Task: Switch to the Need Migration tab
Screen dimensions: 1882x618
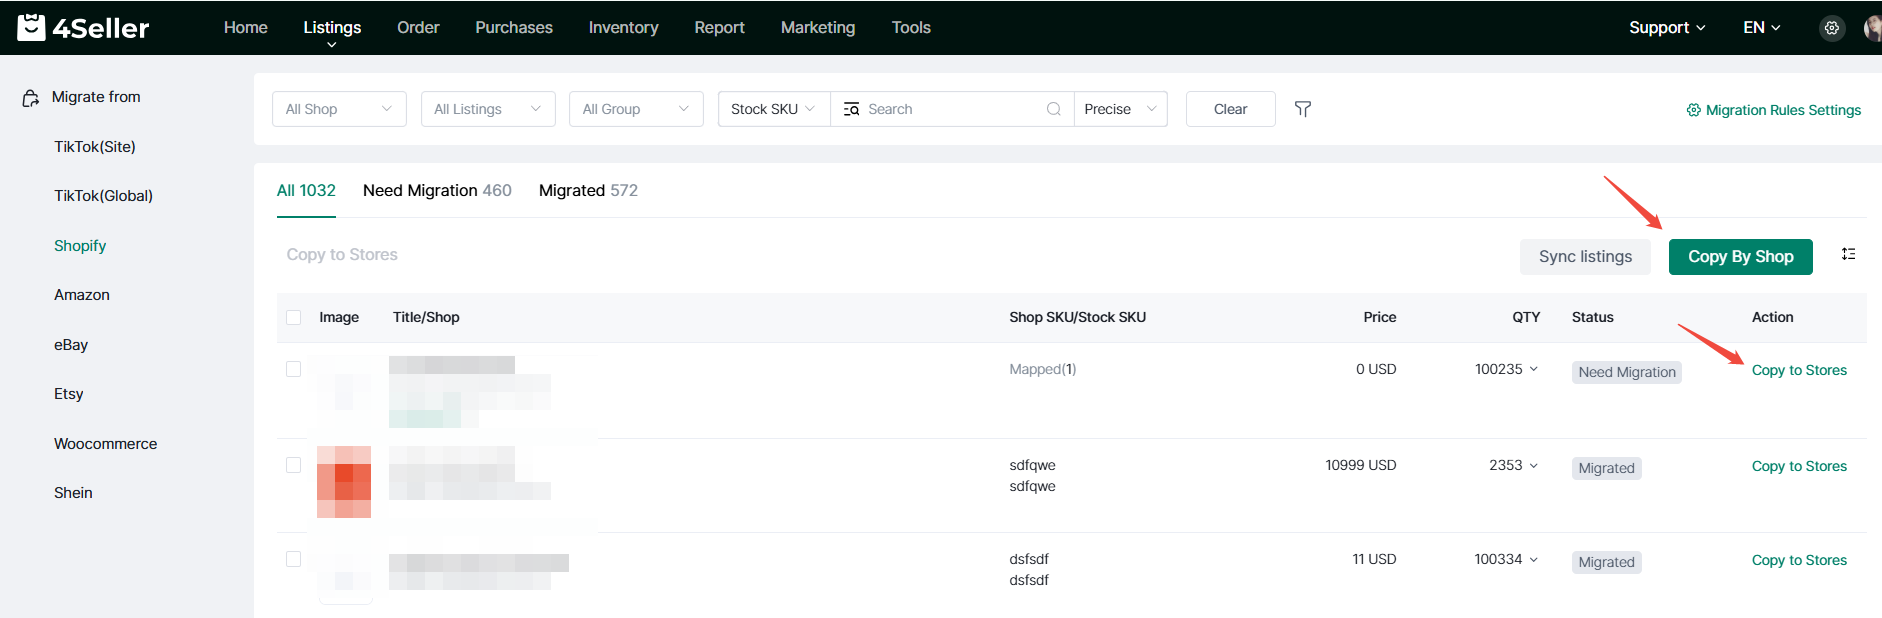Action: [437, 191]
